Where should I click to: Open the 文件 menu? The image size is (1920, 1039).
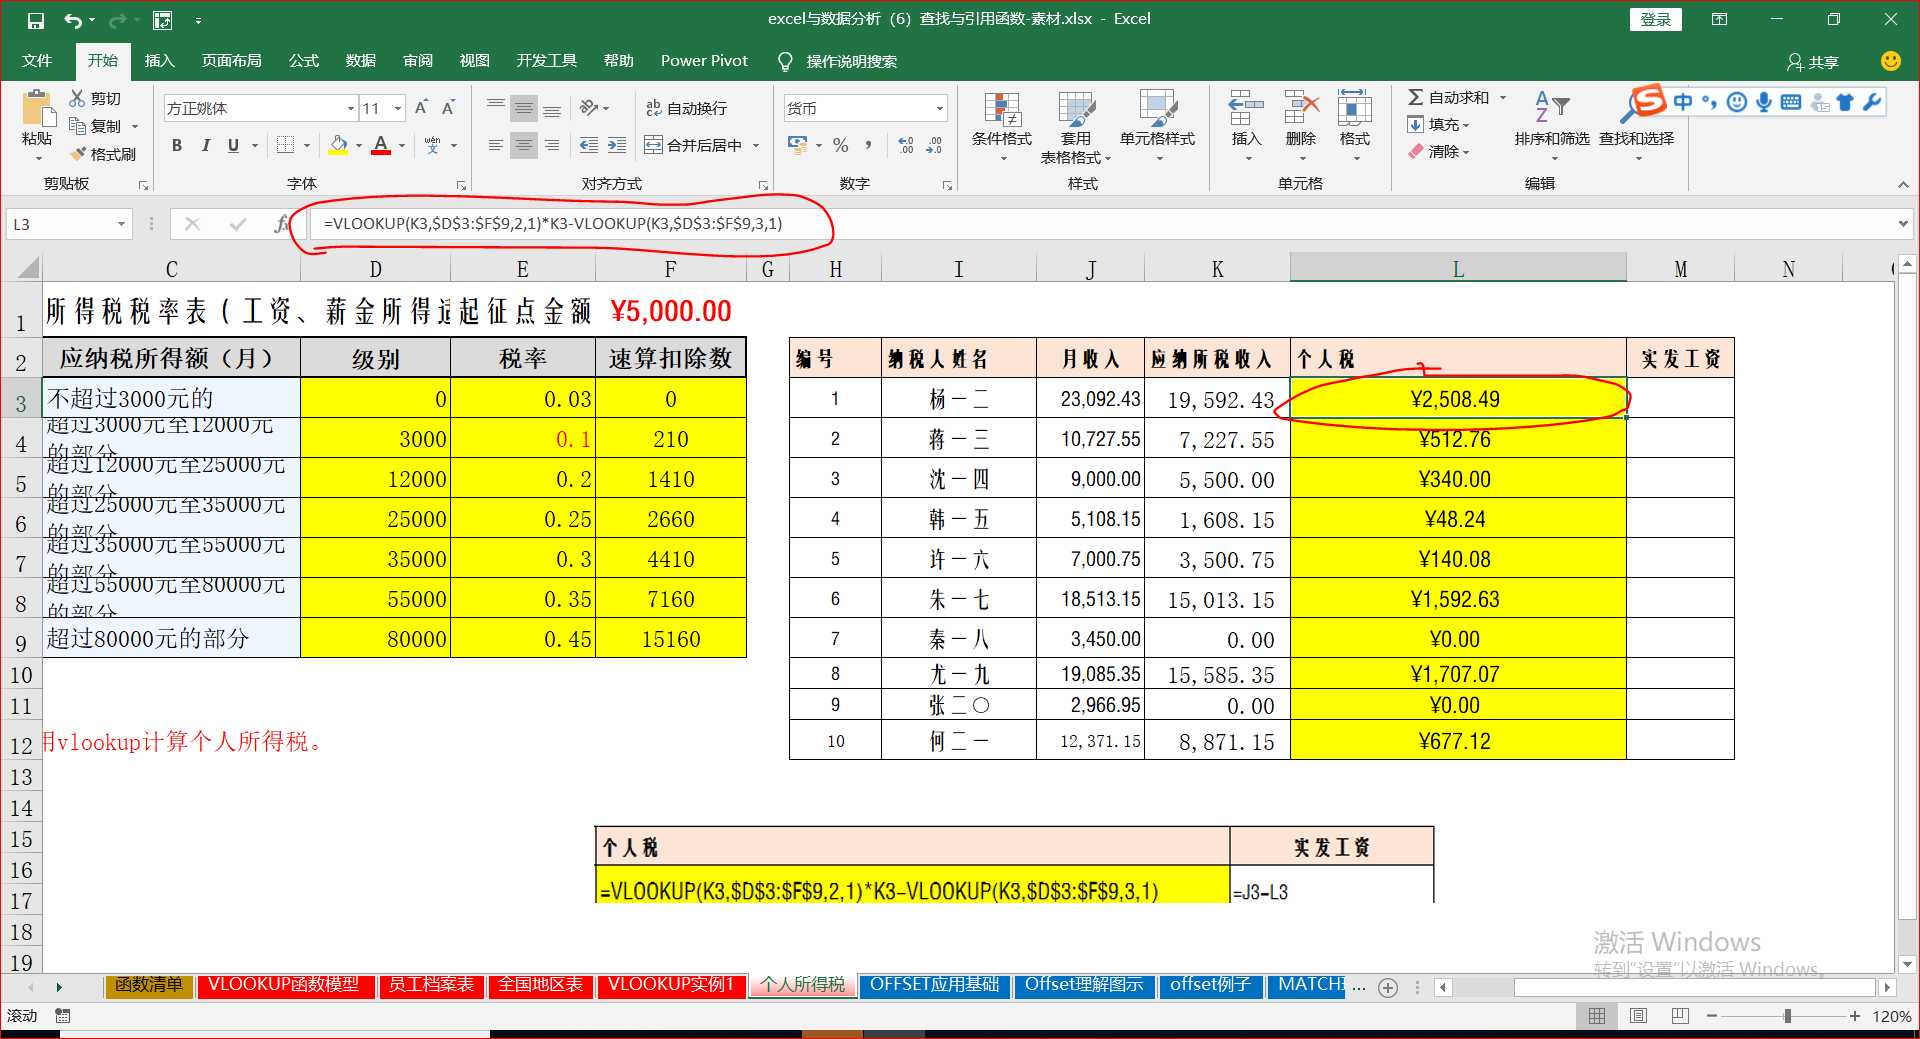37,61
